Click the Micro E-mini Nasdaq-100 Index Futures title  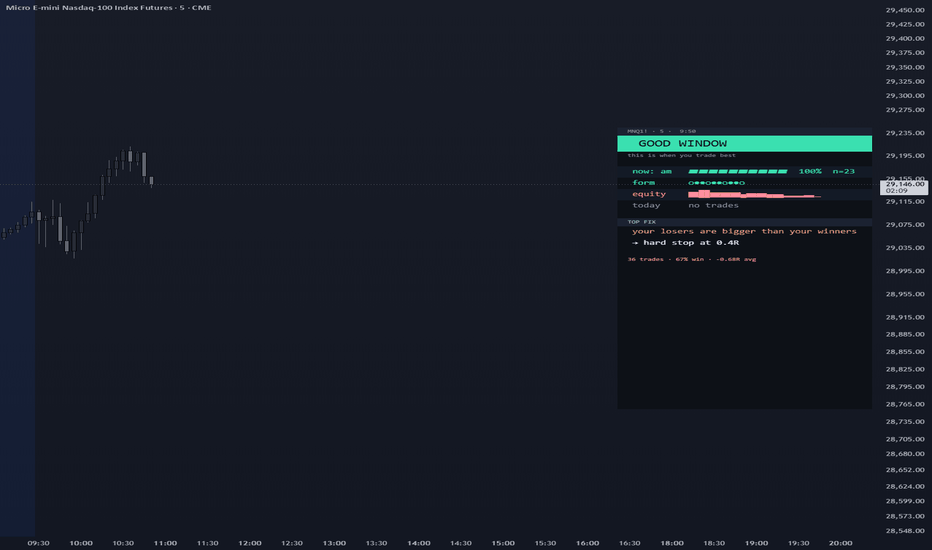(x=108, y=8)
